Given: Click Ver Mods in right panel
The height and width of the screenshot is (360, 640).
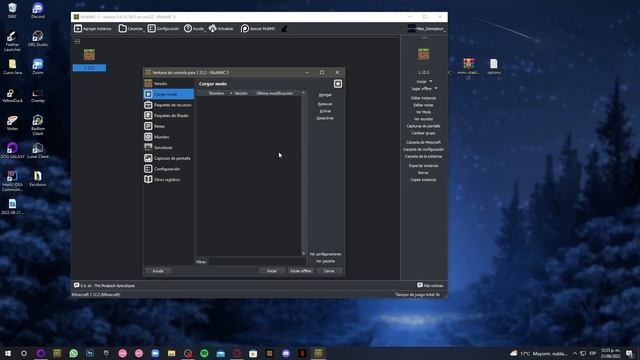Looking at the screenshot, I should [423, 112].
